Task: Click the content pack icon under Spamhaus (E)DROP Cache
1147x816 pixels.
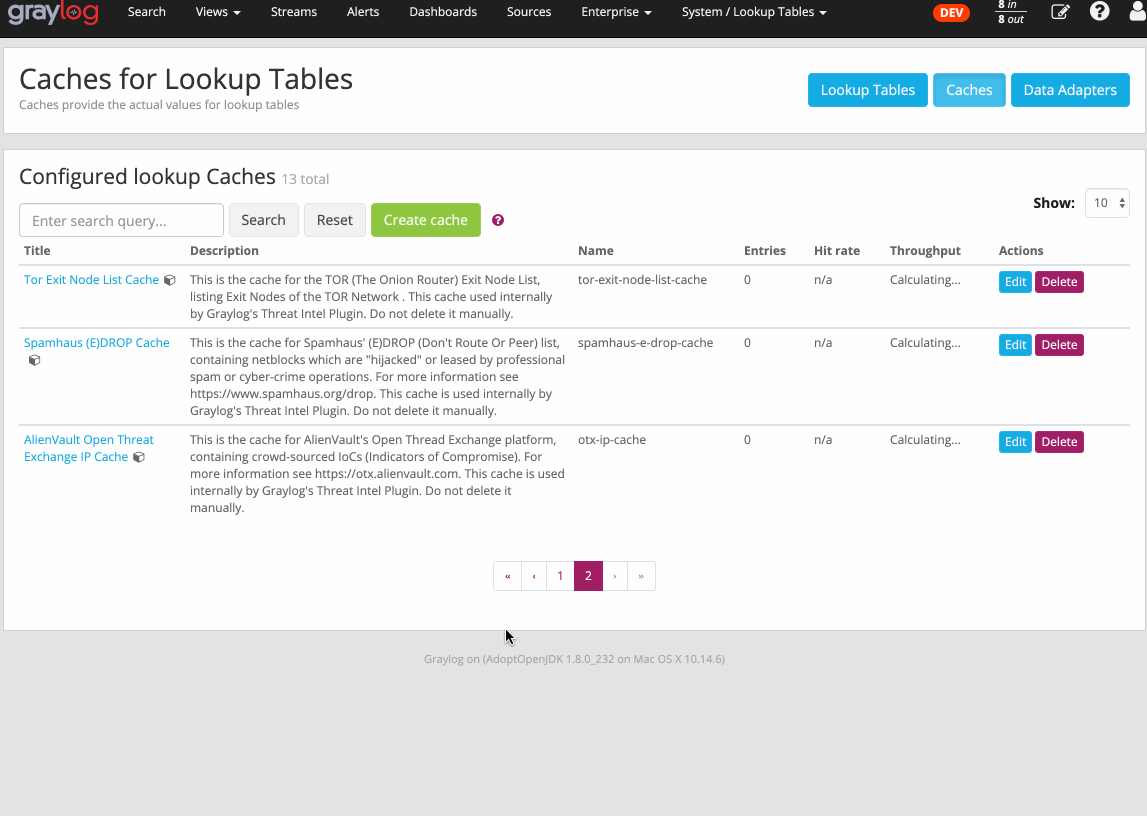Action: (34, 360)
